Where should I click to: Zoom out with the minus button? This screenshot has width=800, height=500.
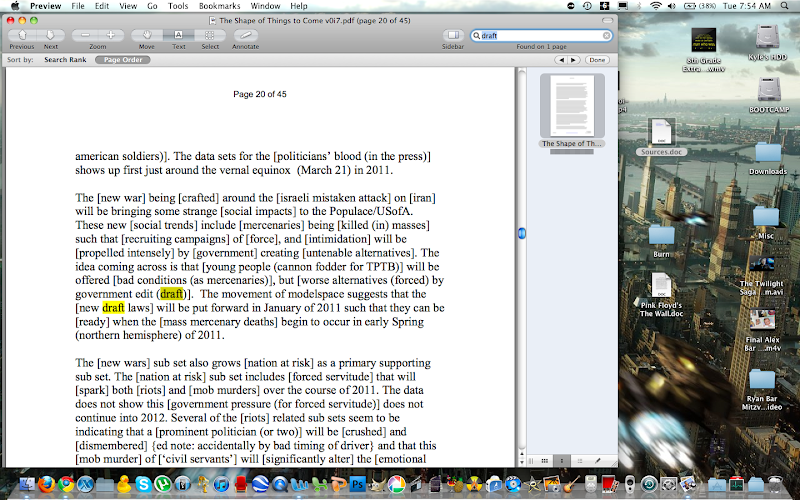(85, 35)
